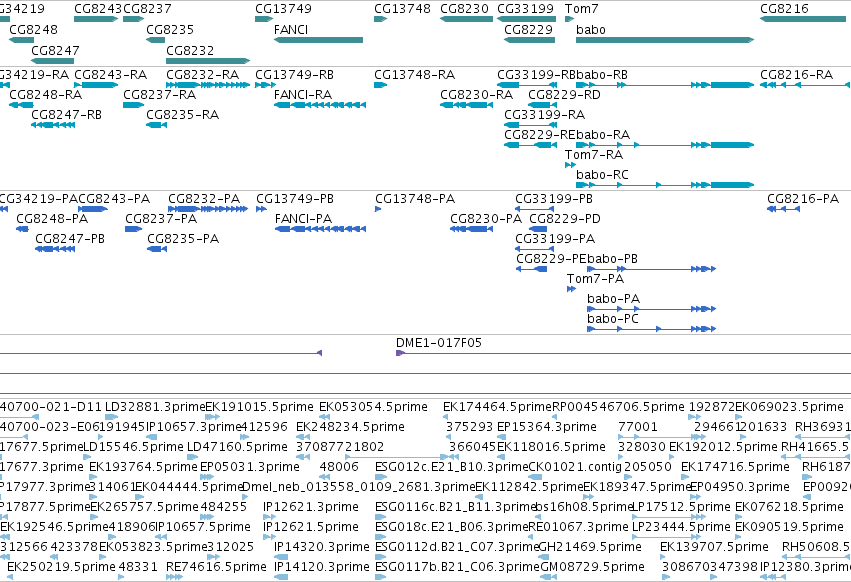Select EST IP14320.3prime
This screenshot has width=851, height=582.
pos(322,547)
